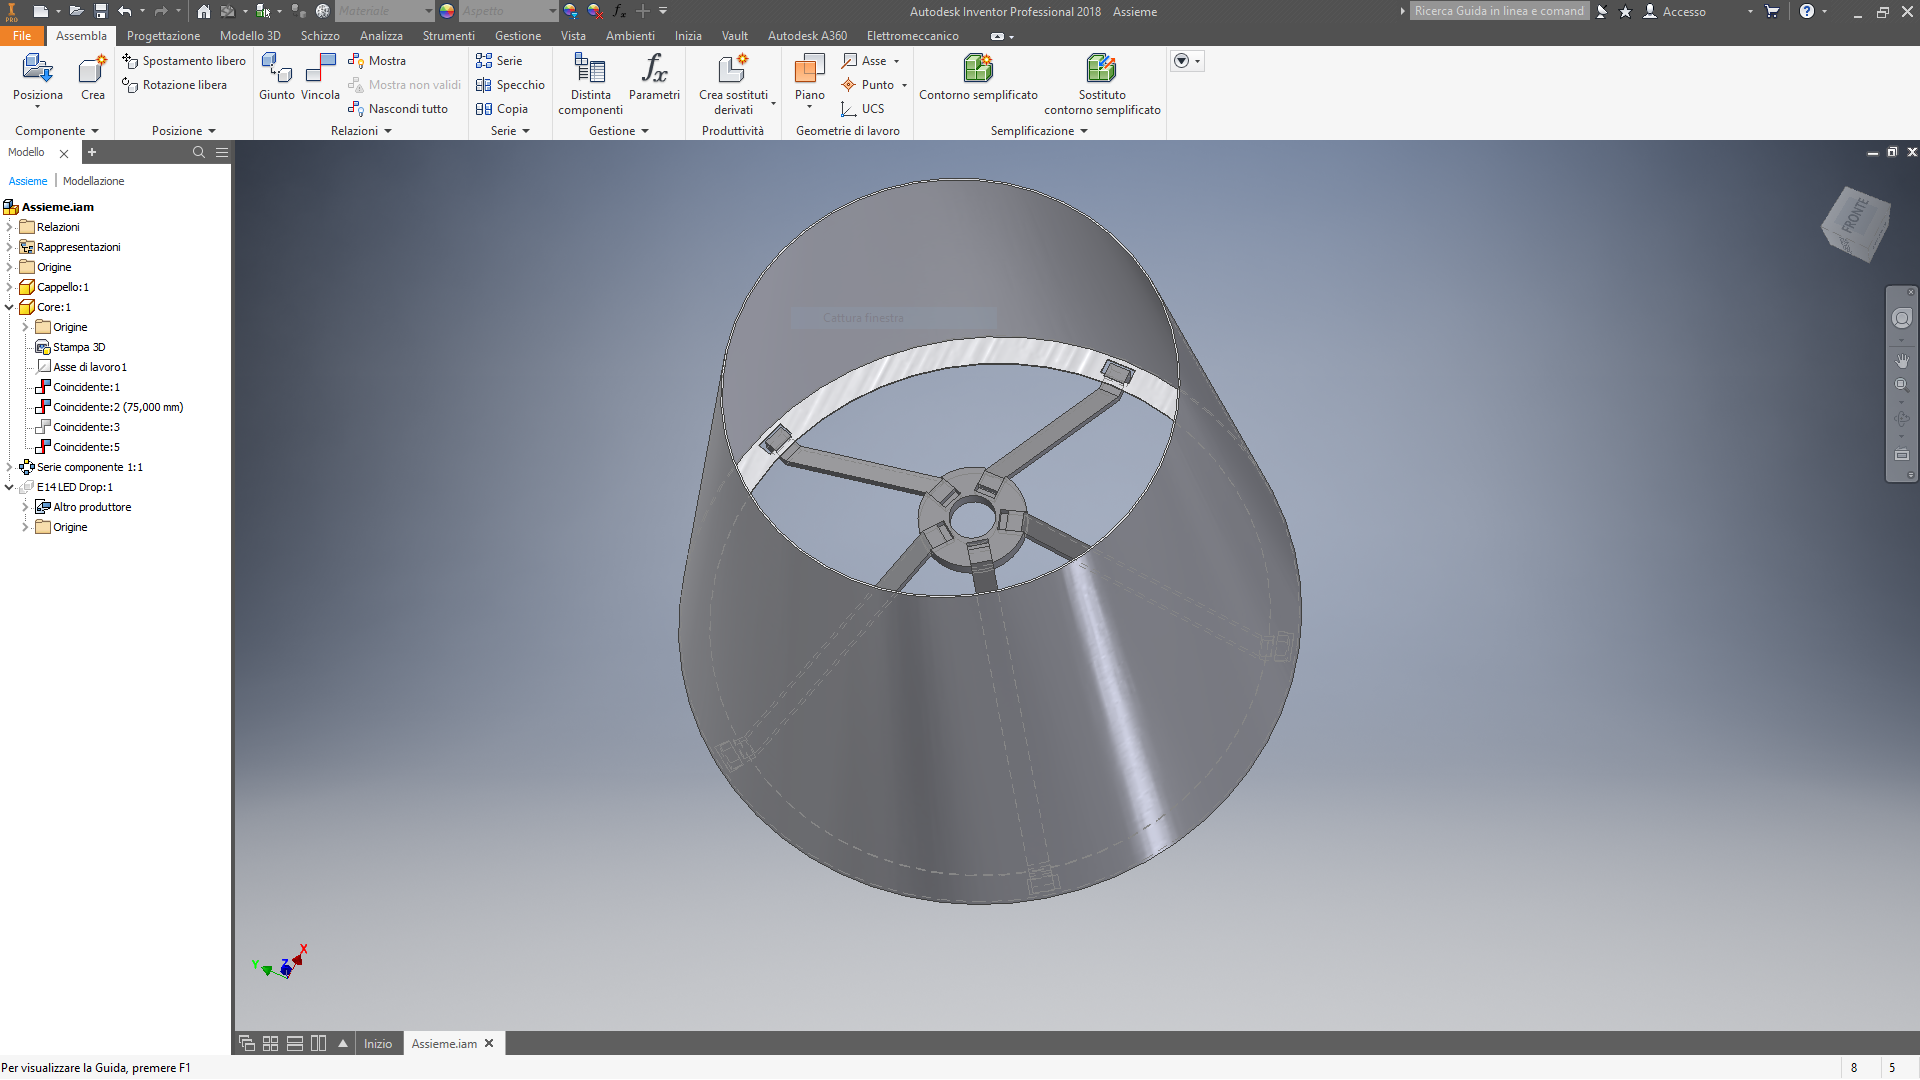This screenshot has width=1920, height=1080.
Task: Click the Piano work plane icon
Action: point(809,70)
